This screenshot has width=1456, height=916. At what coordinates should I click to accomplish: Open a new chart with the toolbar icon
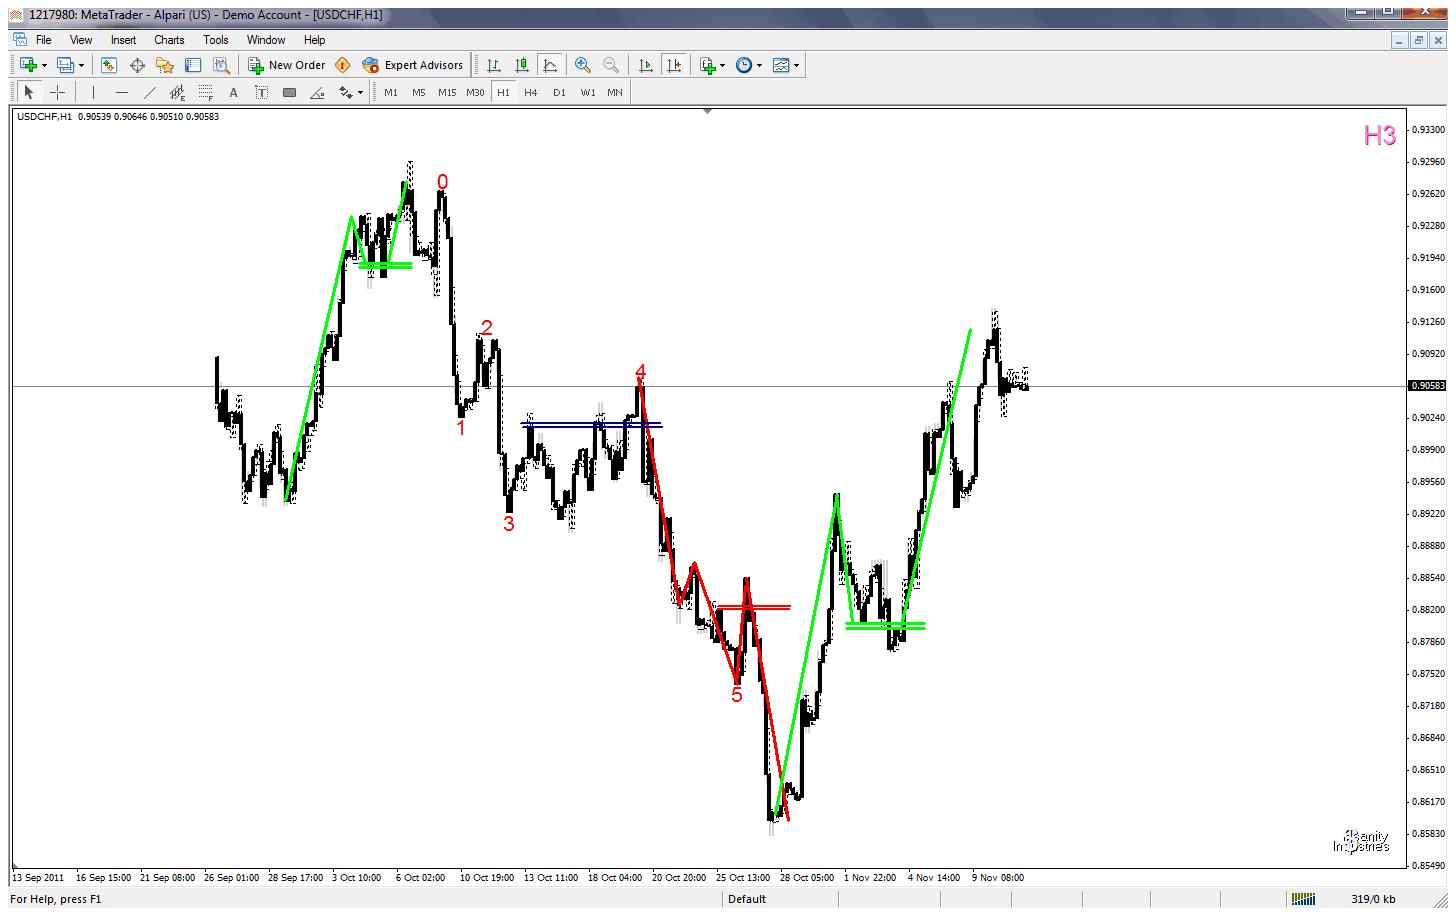pyautogui.click(x=28, y=65)
